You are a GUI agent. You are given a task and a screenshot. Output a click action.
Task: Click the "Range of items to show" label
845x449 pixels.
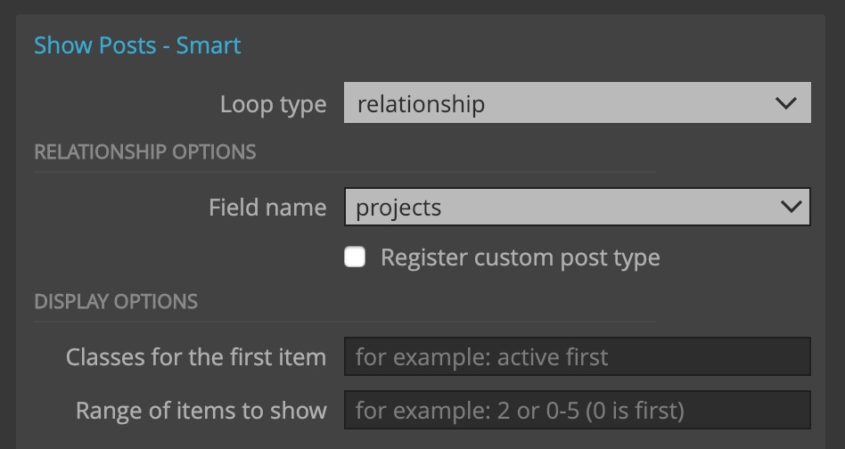[201, 410]
